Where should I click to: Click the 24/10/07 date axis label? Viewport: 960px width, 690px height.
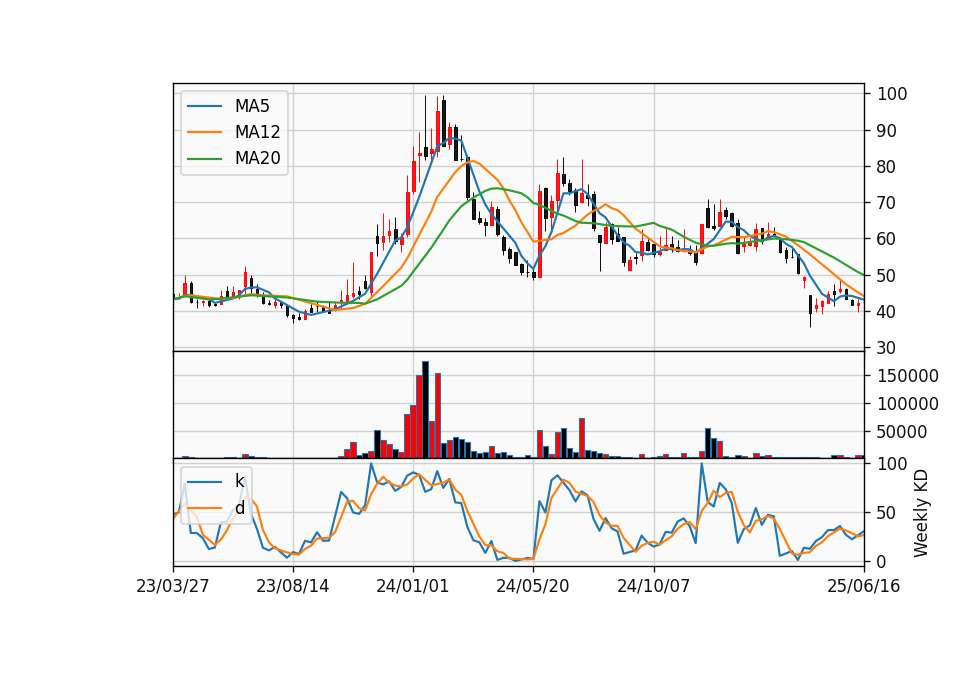click(x=653, y=586)
